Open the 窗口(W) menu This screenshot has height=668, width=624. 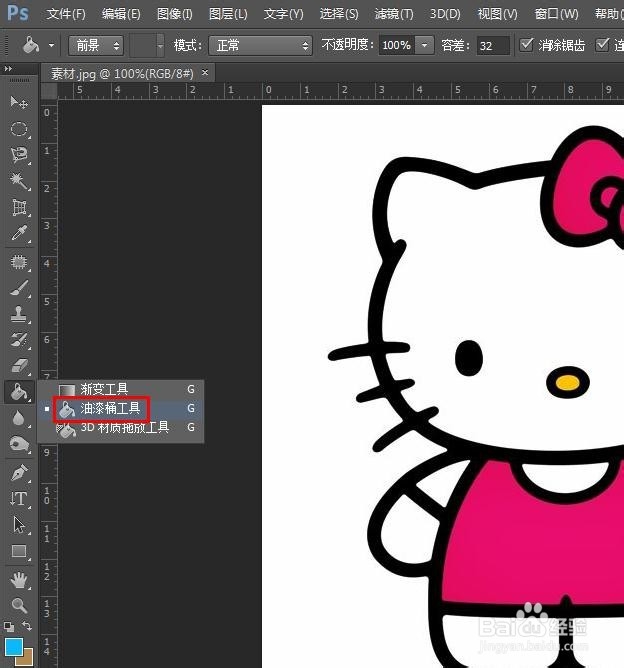point(556,14)
